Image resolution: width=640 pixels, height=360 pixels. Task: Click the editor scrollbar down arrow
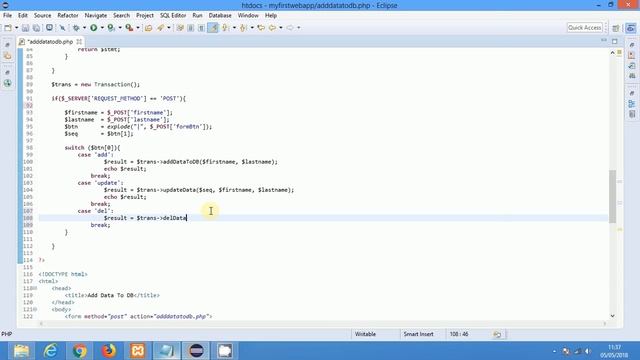[x=612, y=316]
